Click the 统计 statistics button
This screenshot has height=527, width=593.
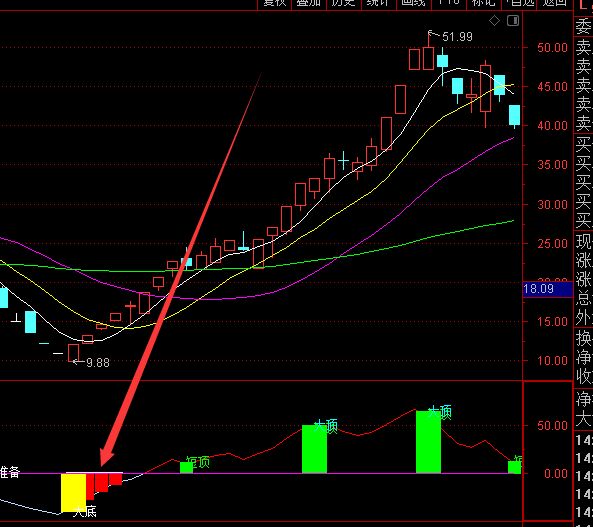[x=378, y=3]
